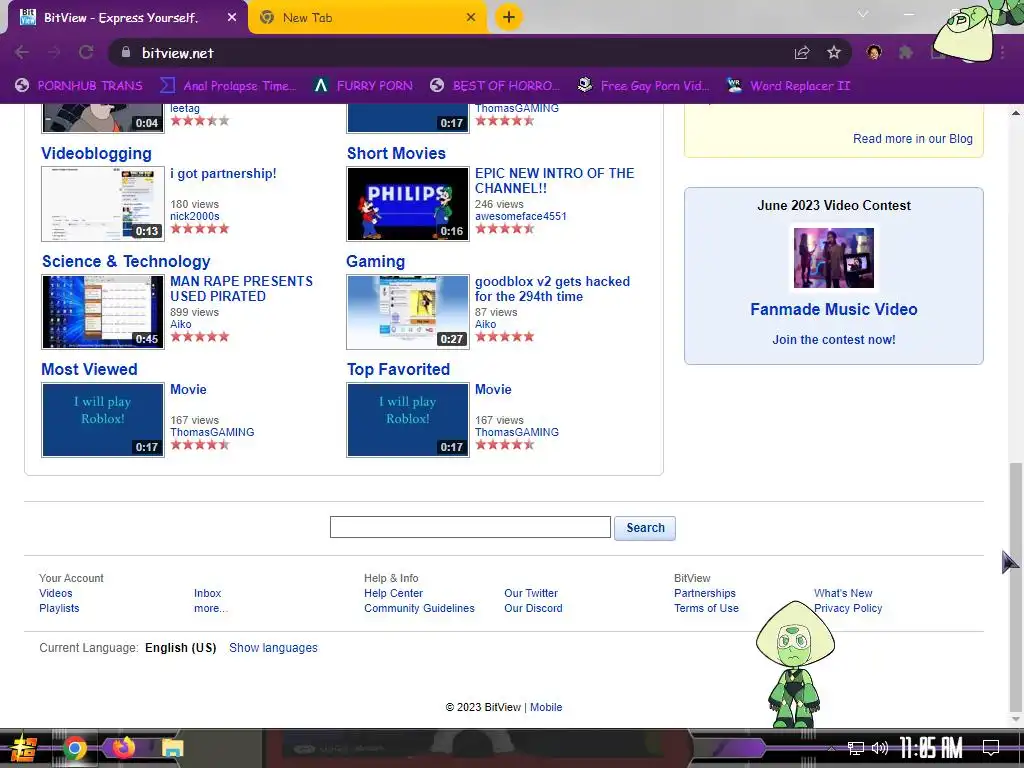Close the New Tab tab
Viewport: 1024px width, 768px height.
pyautogui.click(x=471, y=18)
